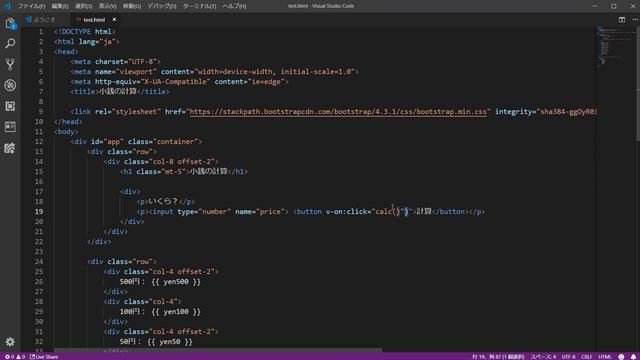Click the bootstrapcdn stylesheet URL link
Viewport: 640px width, 360px height.
(338, 111)
